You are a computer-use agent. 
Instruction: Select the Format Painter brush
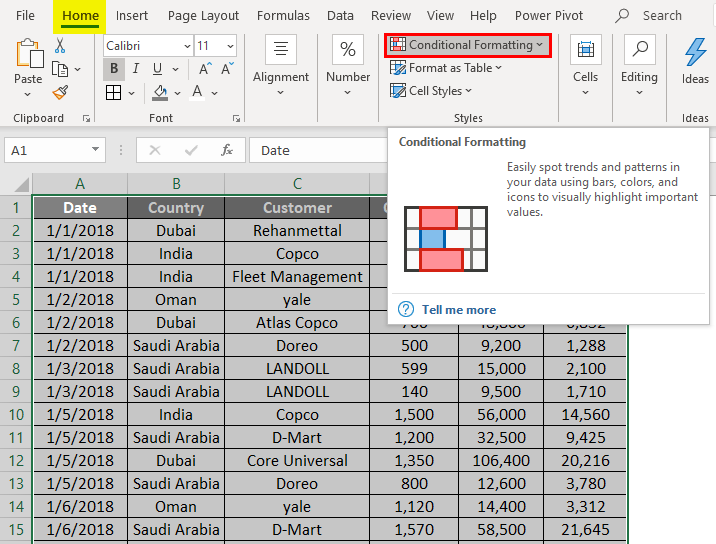point(60,92)
